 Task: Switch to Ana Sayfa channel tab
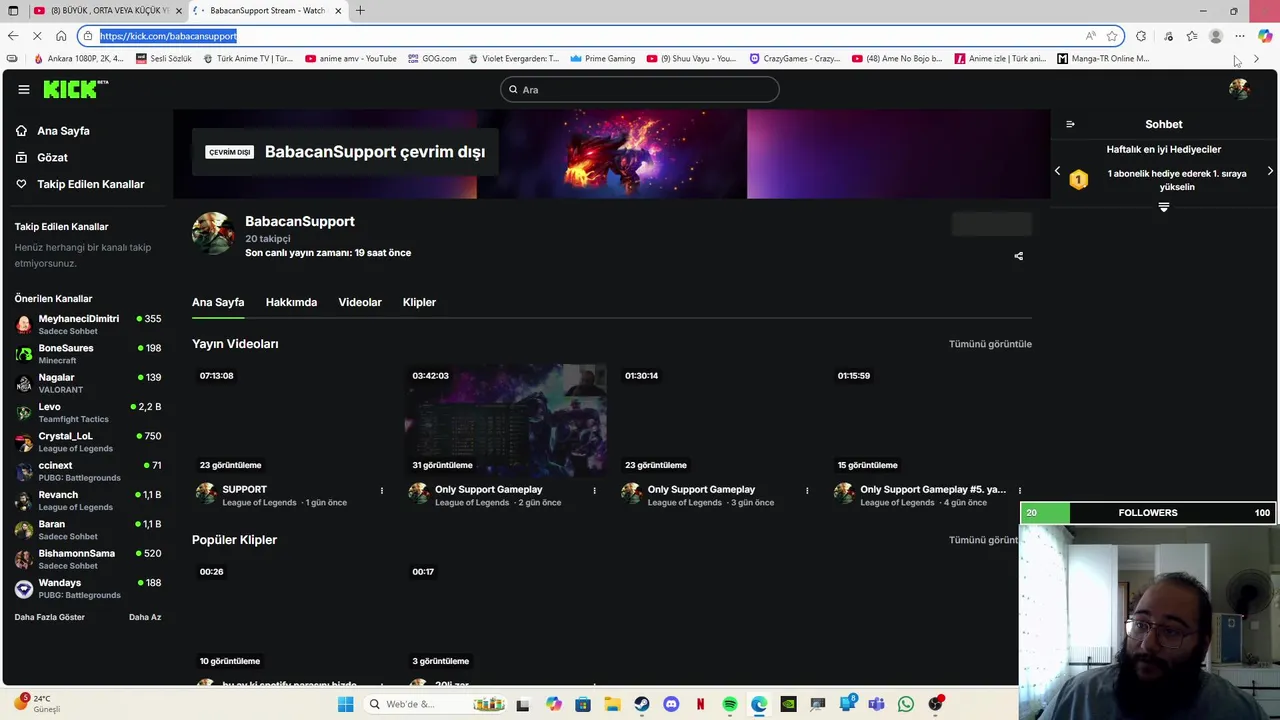(x=218, y=302)
